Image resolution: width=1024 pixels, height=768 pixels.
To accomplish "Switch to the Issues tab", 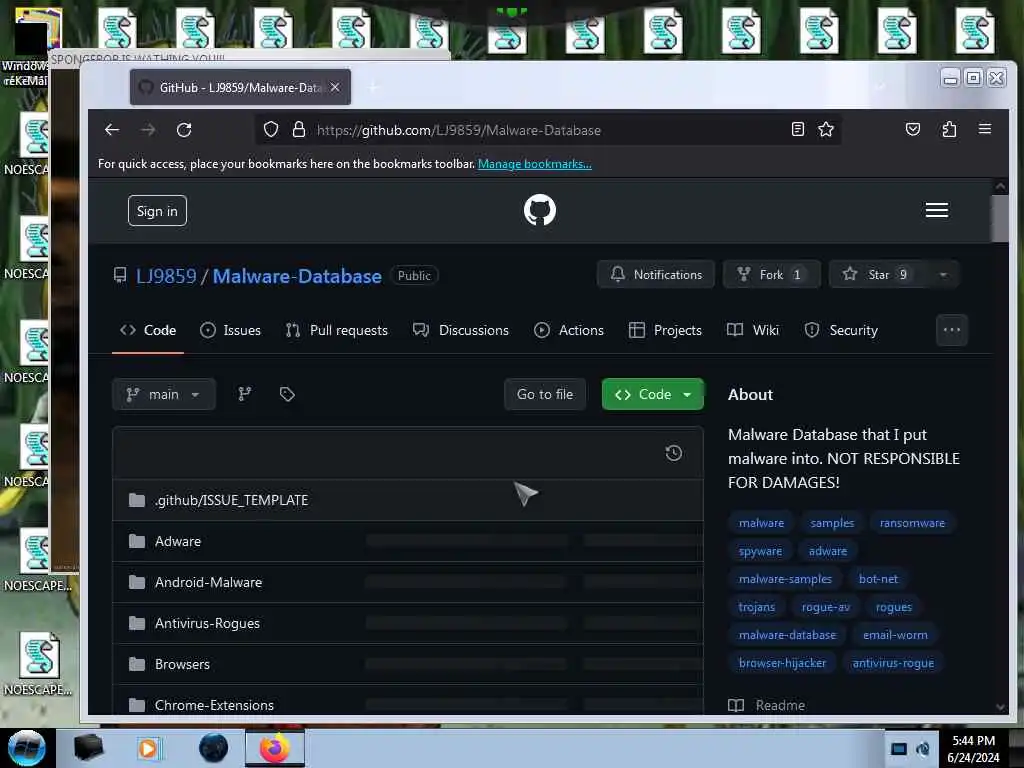I will pyautogui.click(x=231, y=330).
